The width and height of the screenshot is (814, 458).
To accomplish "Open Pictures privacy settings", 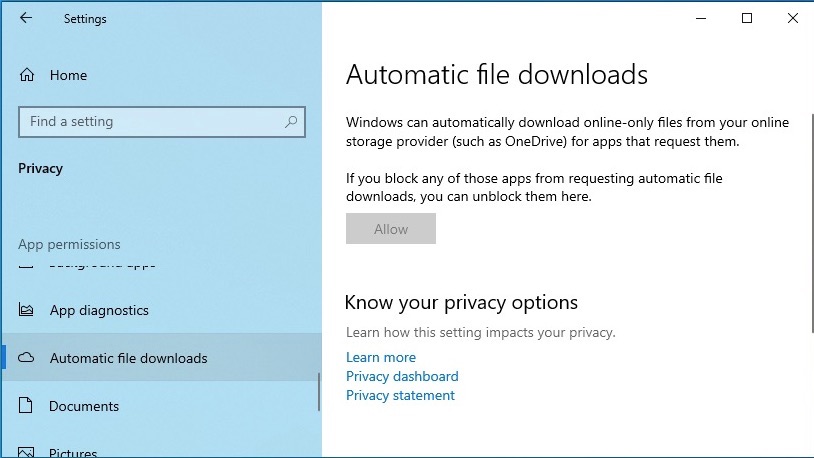I will (73, 451).
